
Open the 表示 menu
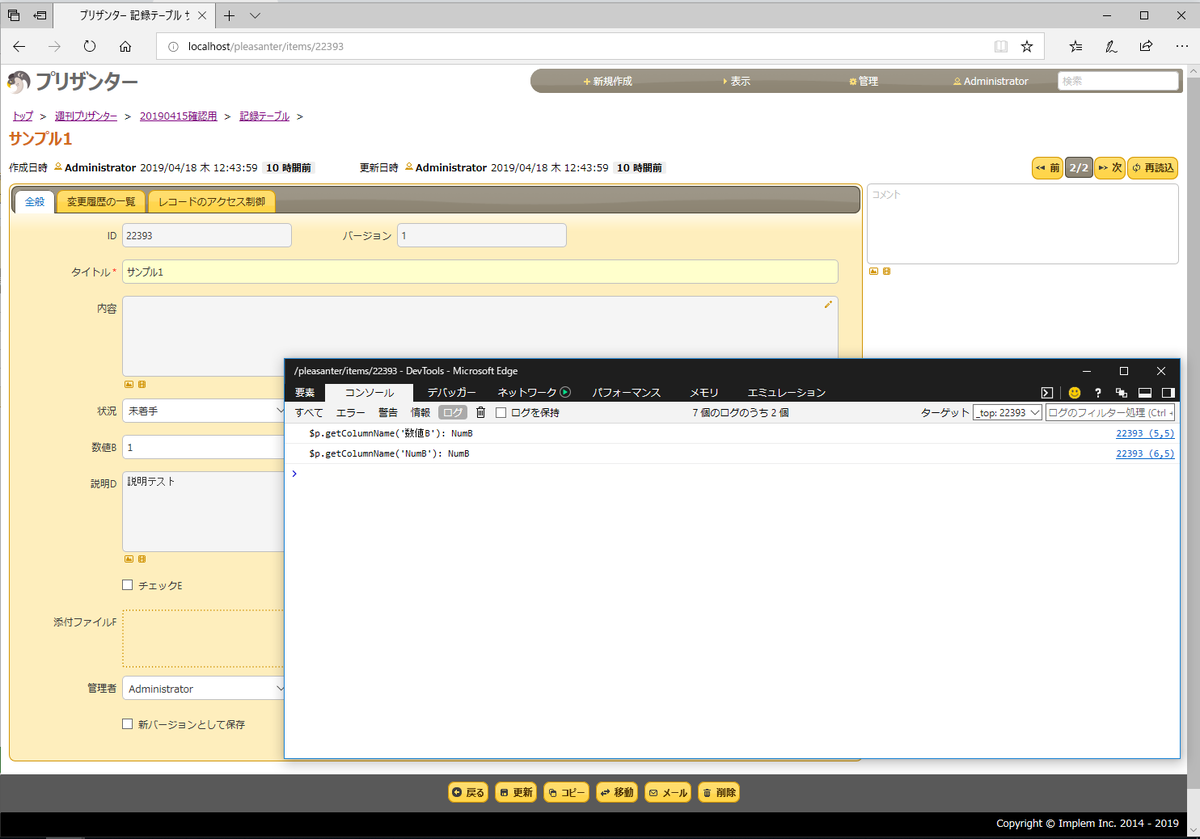click(736, 81)
